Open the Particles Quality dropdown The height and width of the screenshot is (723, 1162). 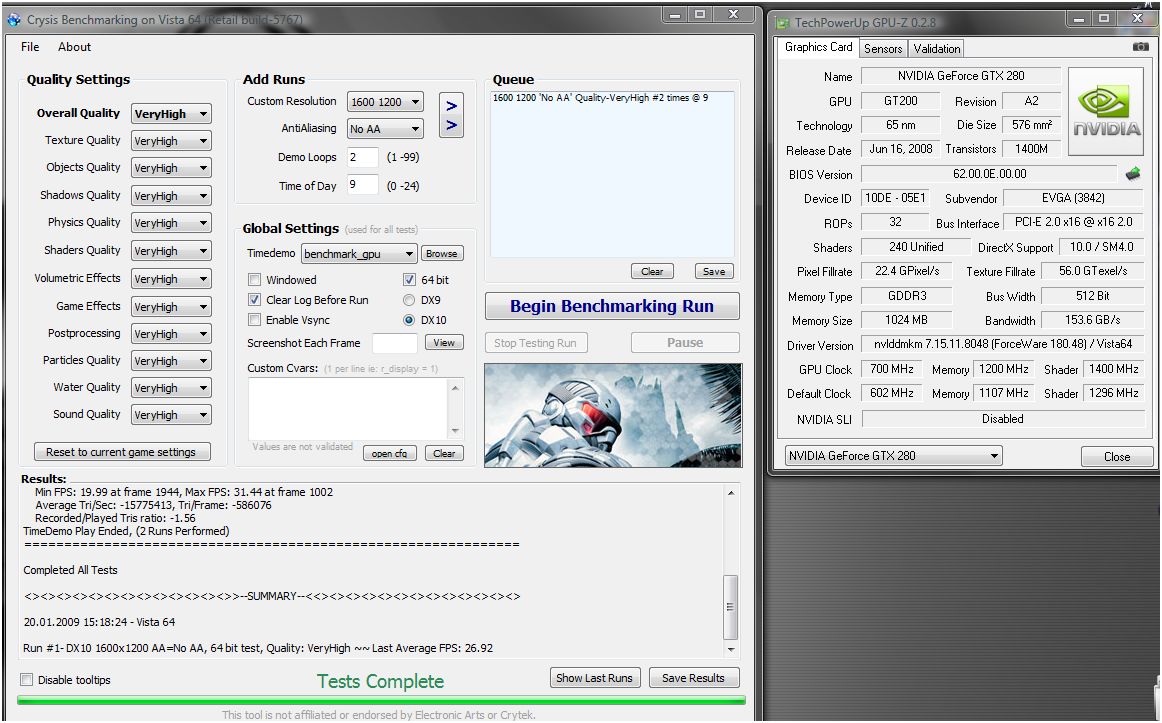(171, 361)
